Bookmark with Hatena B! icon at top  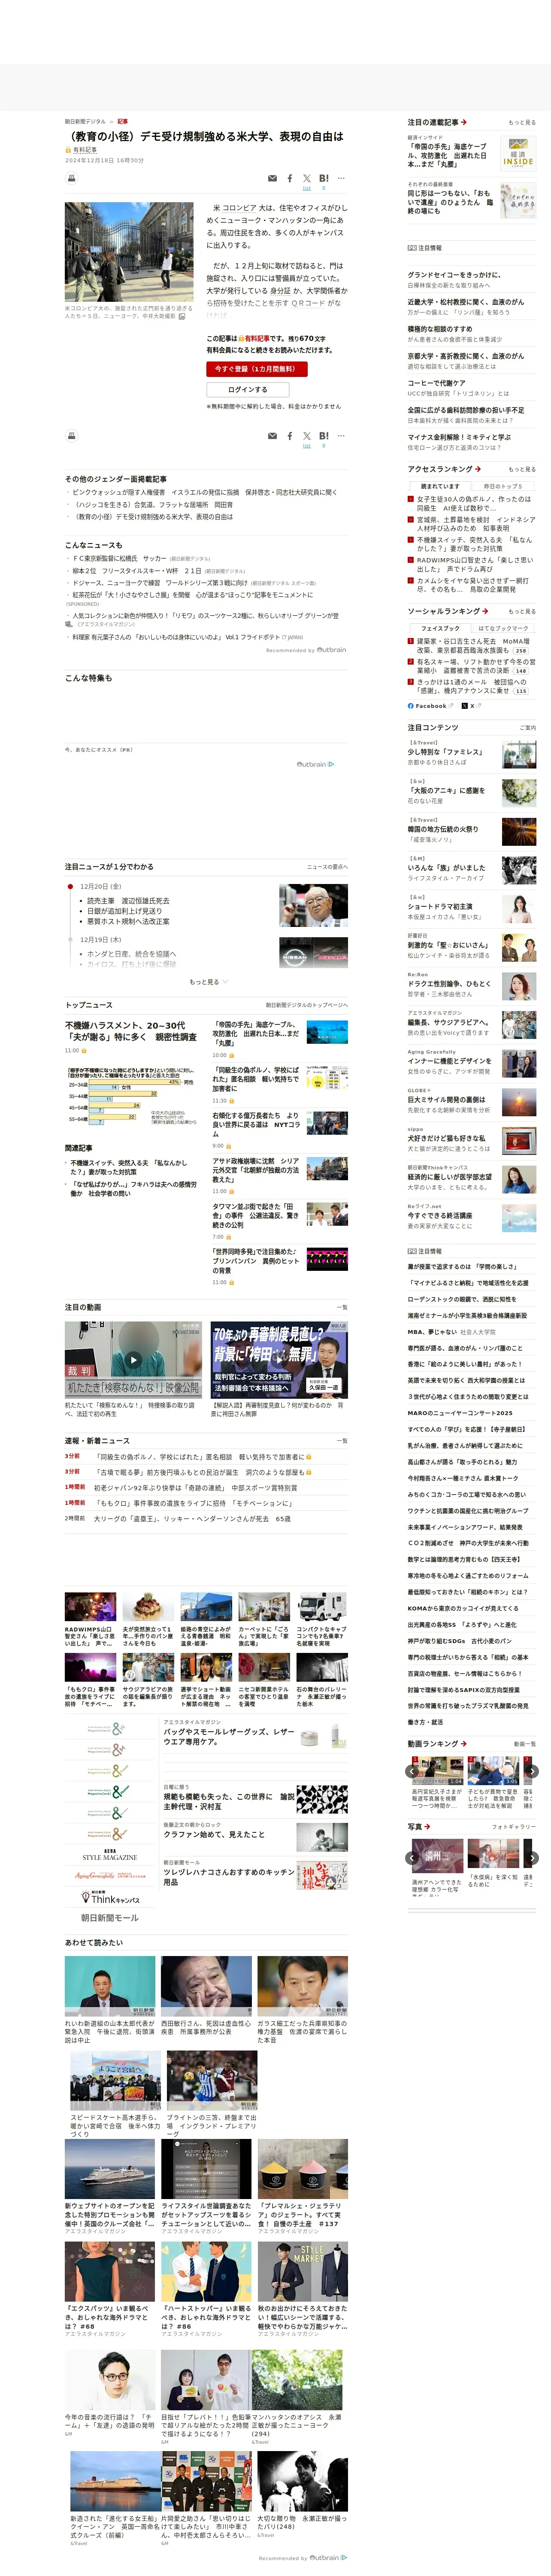(x=324, y=179)
